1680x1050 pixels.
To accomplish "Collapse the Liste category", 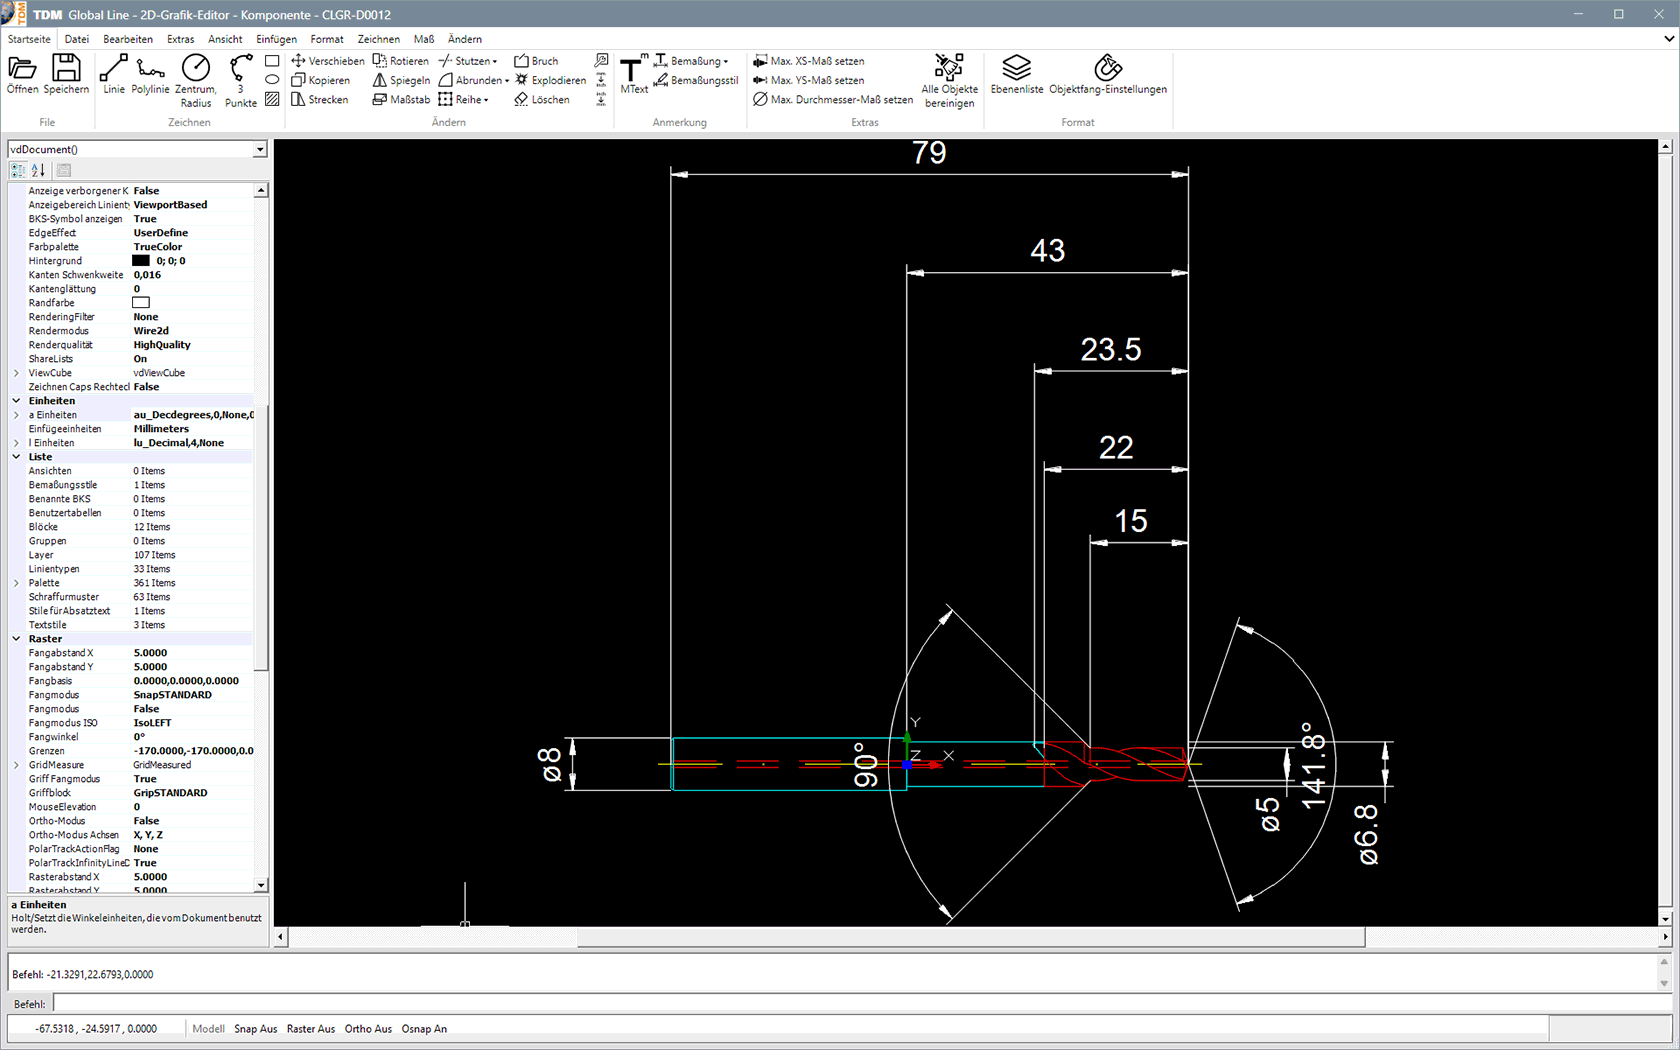I will tap(16, 457).
